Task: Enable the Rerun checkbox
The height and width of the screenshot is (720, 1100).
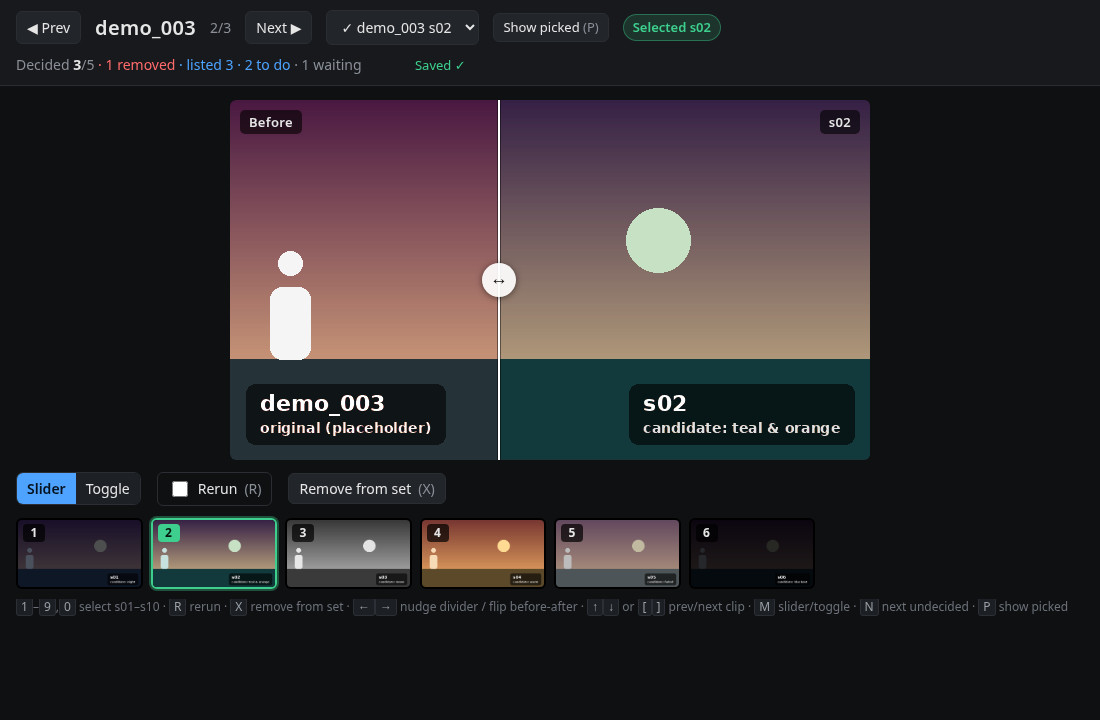Action: pyautogui.click(x=180, y=489)
